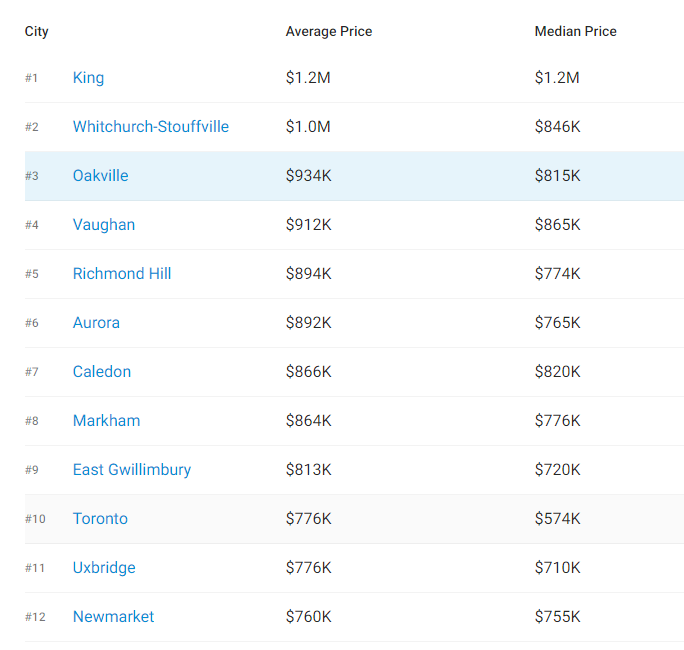Click the City column header
This screenshot has width=684, height=650.
pyautogui.click(x=37, y=31)
